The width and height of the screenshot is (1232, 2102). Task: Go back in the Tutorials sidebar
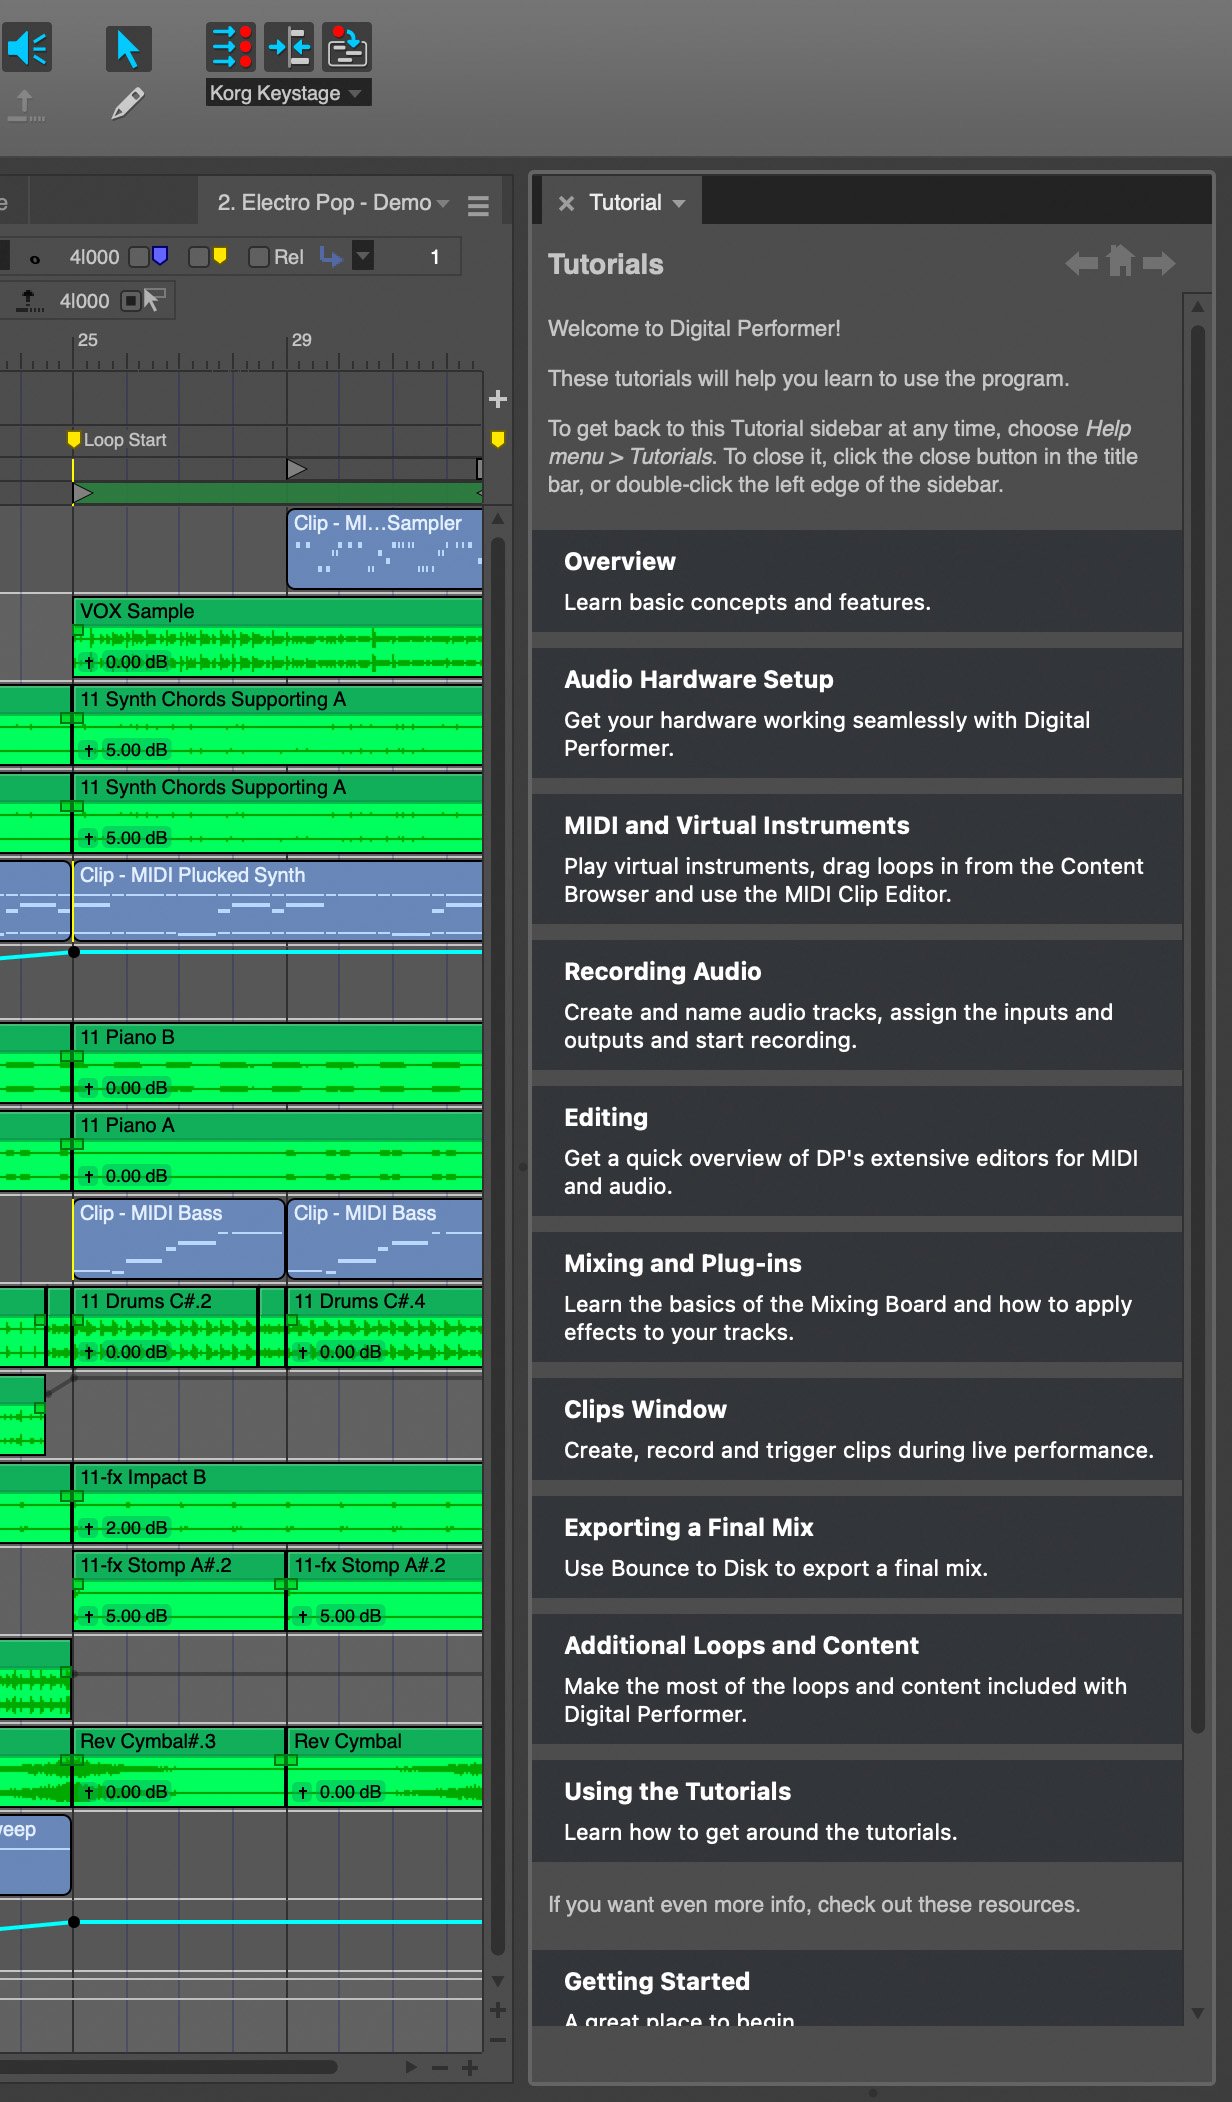(1081, 263)
